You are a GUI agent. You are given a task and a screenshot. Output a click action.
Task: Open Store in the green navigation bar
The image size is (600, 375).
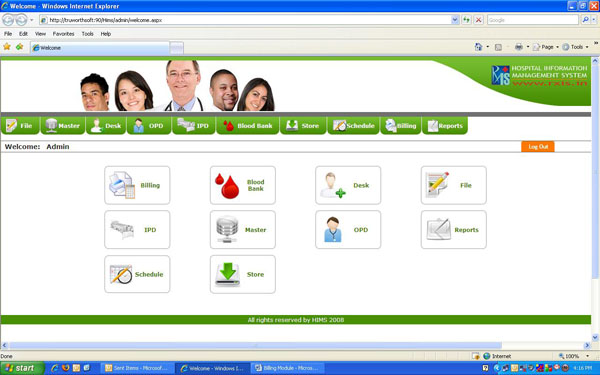303,126
